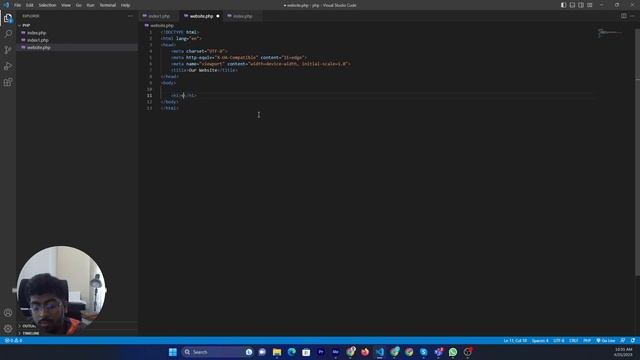Screen dimensions: 640x360
Task: Open the Extensions view
Action: click(x=8, y=82)
